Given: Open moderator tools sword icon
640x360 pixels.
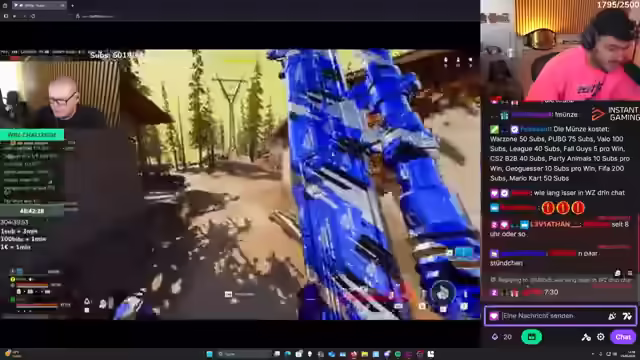Looking at the screenshot, I should tap(586, 337).
